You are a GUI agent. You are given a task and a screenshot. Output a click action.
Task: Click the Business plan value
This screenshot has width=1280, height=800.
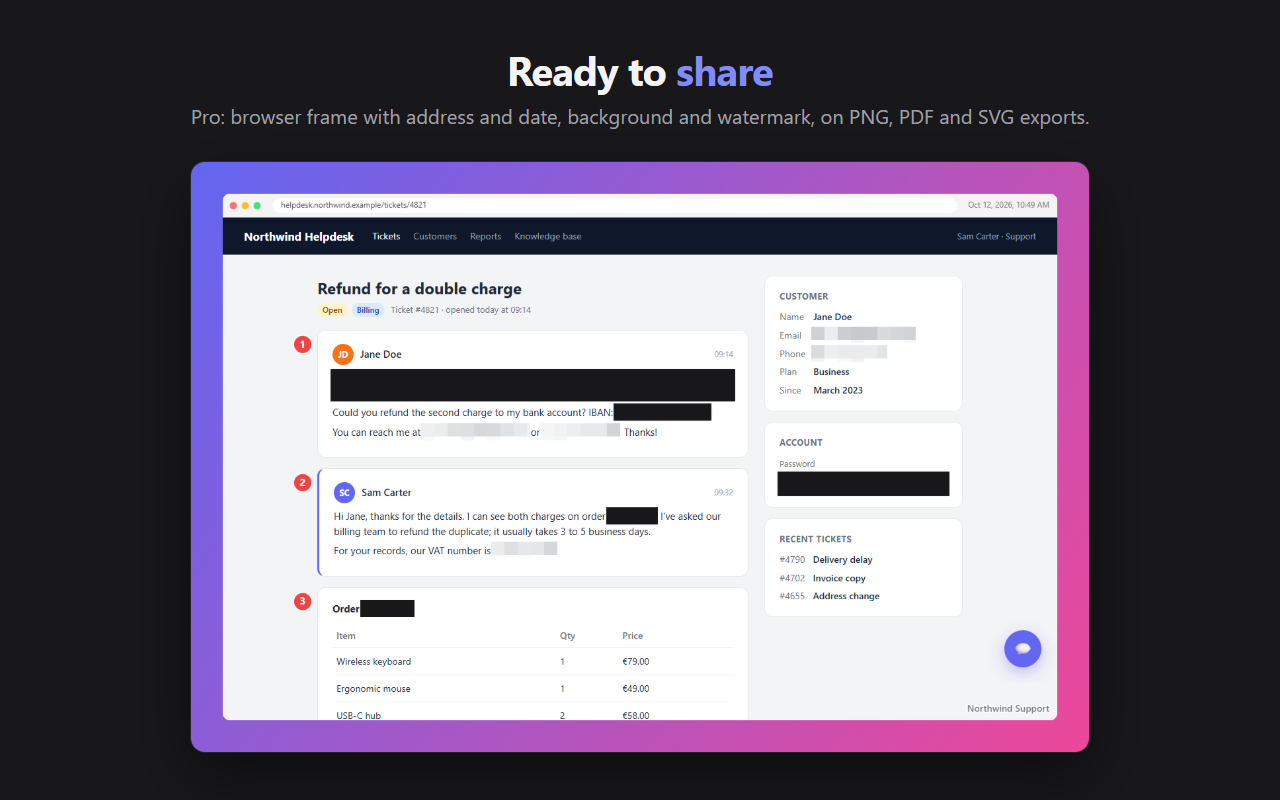[831, 372]
